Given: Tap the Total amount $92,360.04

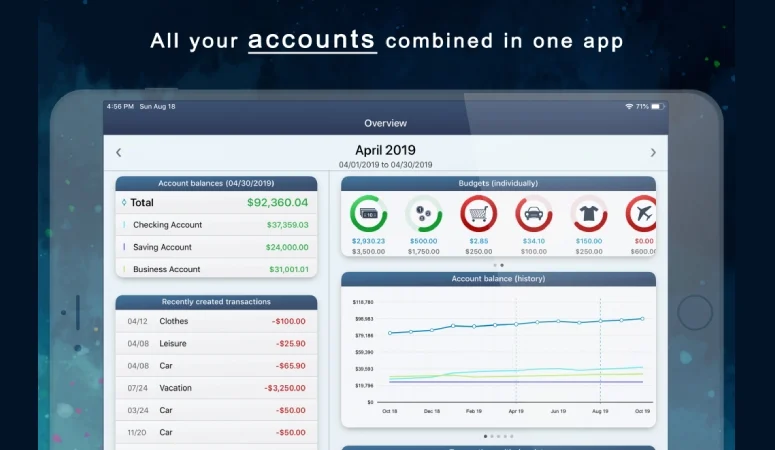Looking at the screenshot, I should pyautogui.click(x=277, y=202).
